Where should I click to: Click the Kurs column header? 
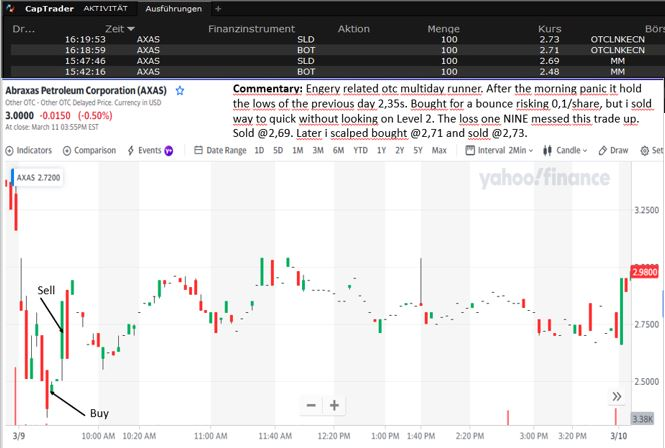point(549,29)
